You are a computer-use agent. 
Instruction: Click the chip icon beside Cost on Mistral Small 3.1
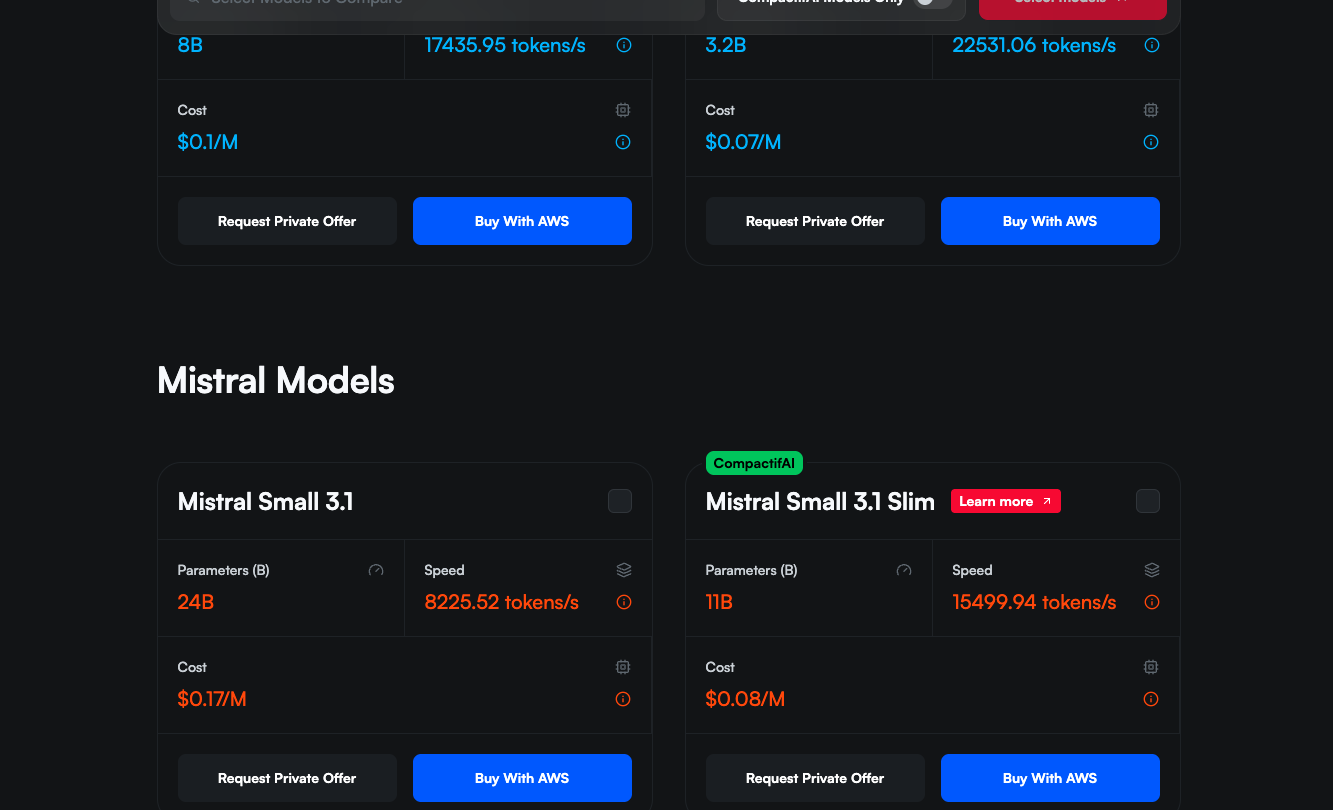(x=623, y=667)
